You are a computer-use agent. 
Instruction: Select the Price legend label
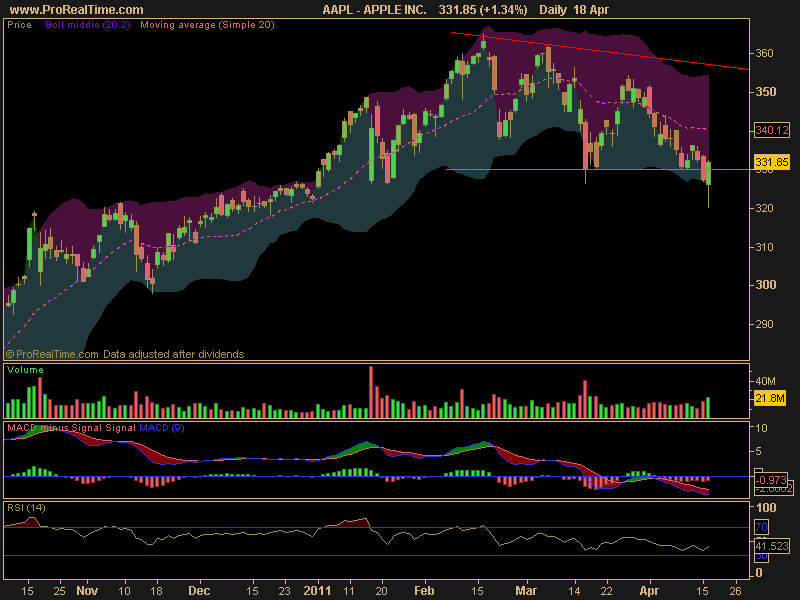19,24
